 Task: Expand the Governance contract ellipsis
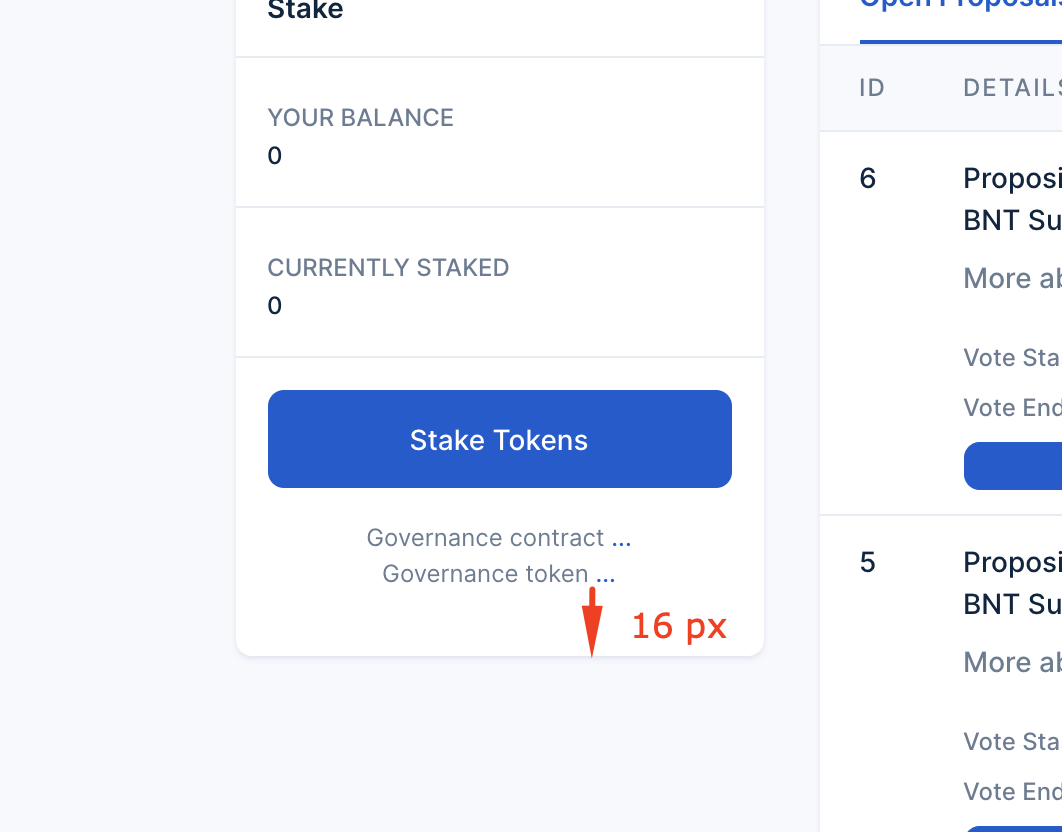[x=623, y=538]
